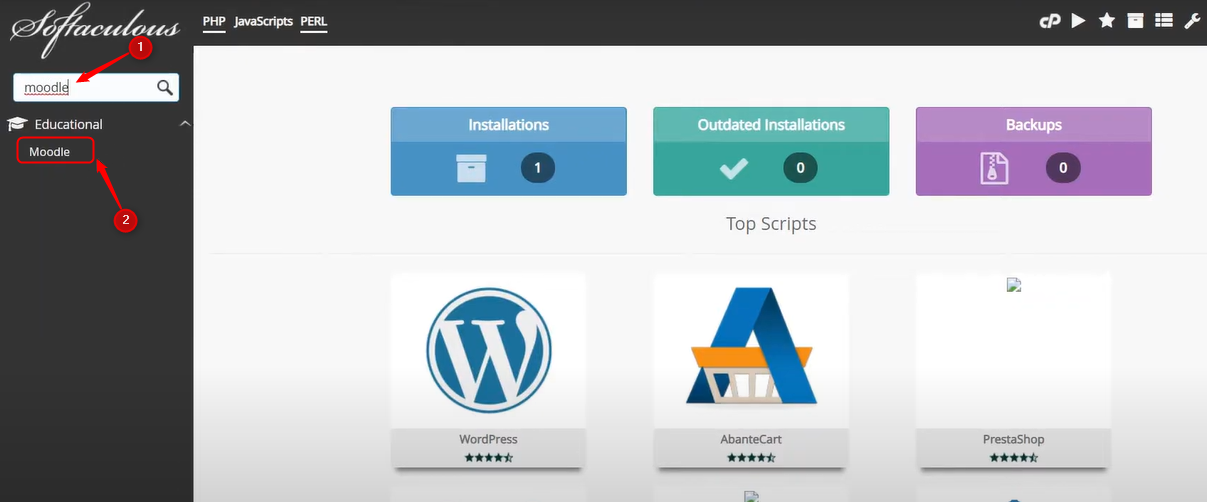1207x502 pixels.
Task: Click the AbanteCart label
Action: (x=751, y=439)
